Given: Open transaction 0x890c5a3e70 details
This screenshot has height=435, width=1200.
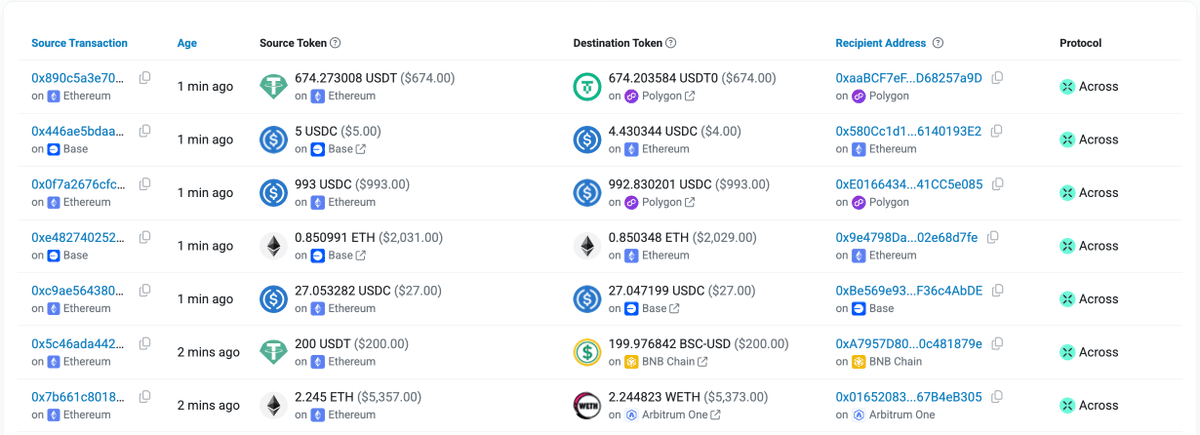Looking at the screenshot, I should (78, 78).
